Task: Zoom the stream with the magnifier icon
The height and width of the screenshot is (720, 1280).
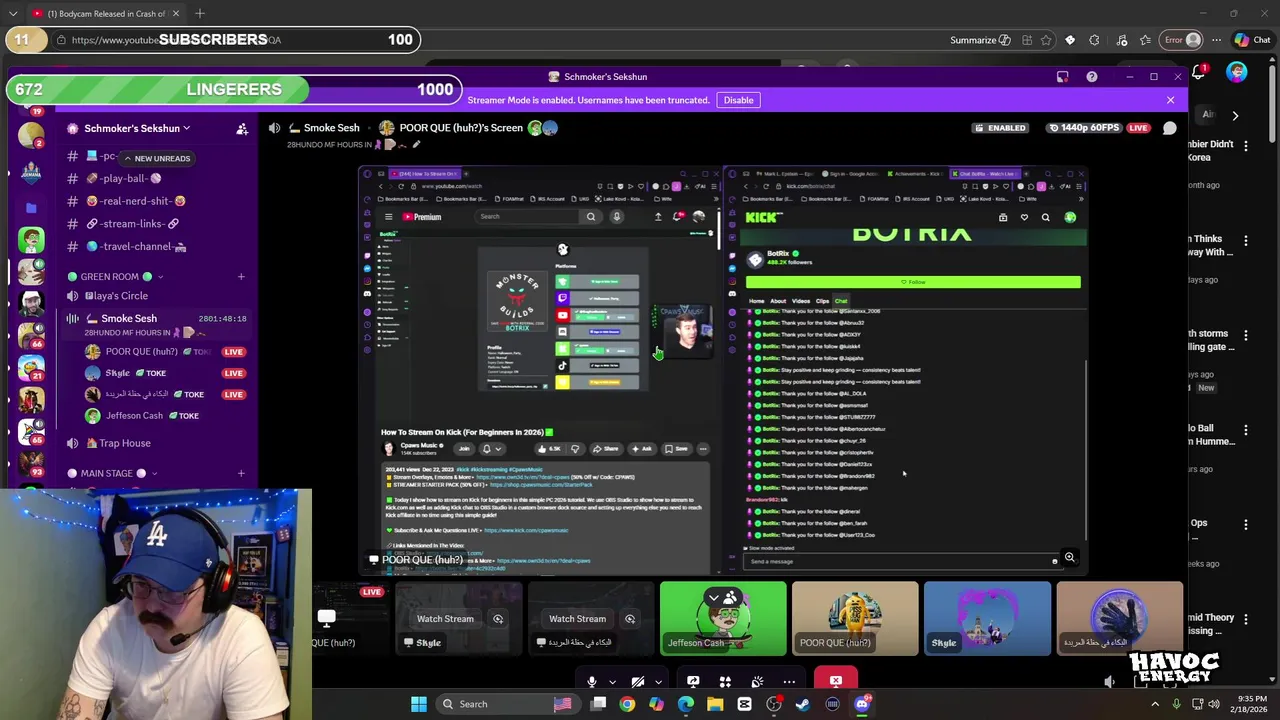Action: pyautogui.click(x=1069, y=558)
